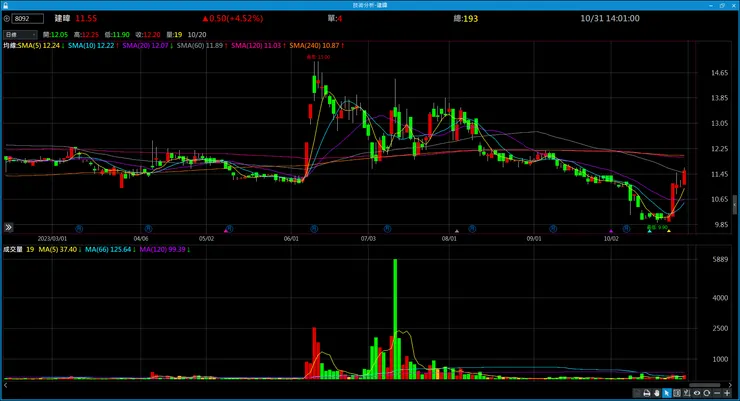This screenshot has width=740, height=401.
Task: Click the plus circle icon beside the stock code
Action: pos(7,19)
